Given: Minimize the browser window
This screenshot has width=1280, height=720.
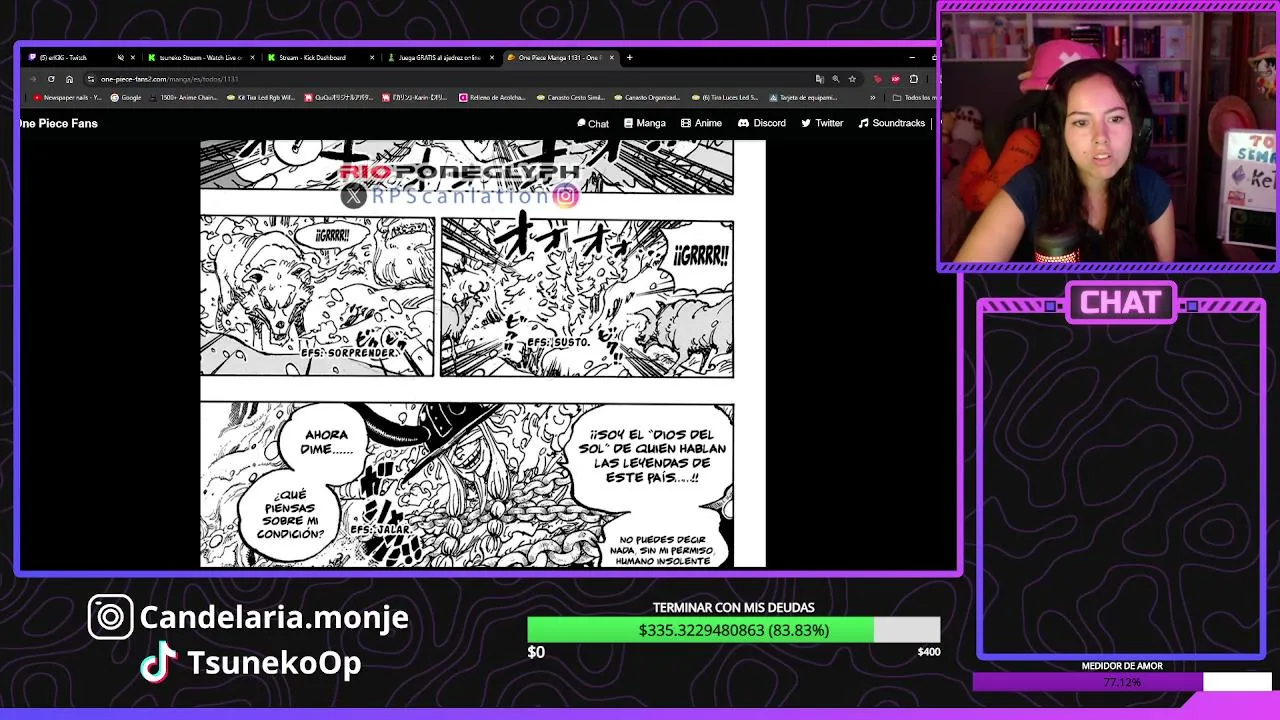Looking at the screenshot, I should pos(912,57).
